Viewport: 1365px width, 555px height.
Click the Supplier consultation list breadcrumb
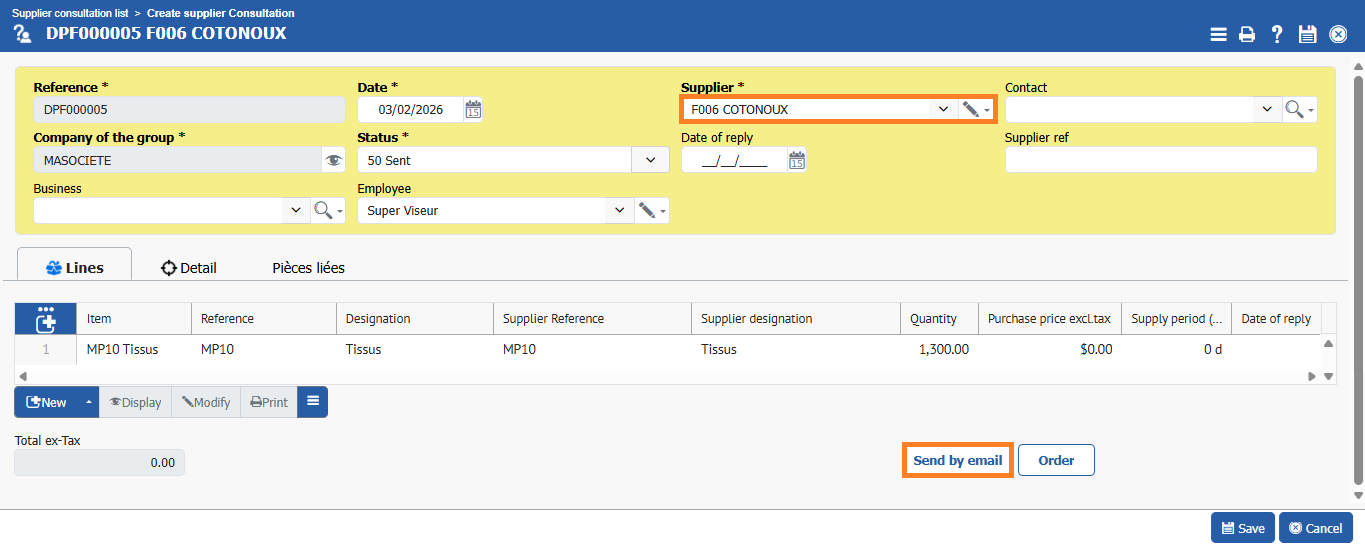tap(69, 13)
